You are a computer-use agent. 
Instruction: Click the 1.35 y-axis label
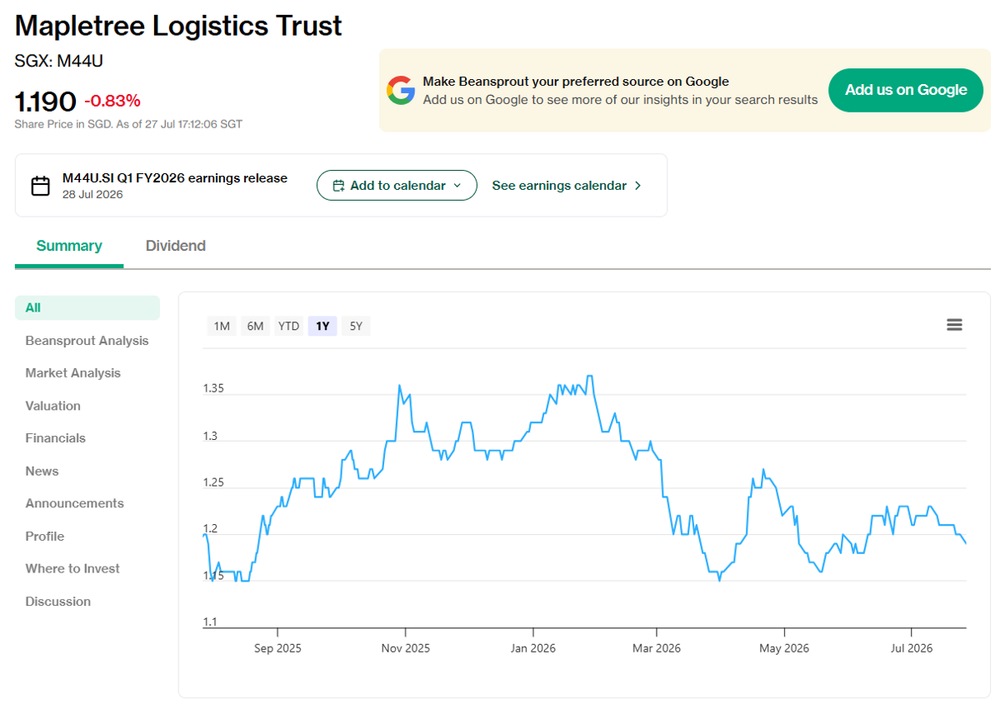coord(214,388)
